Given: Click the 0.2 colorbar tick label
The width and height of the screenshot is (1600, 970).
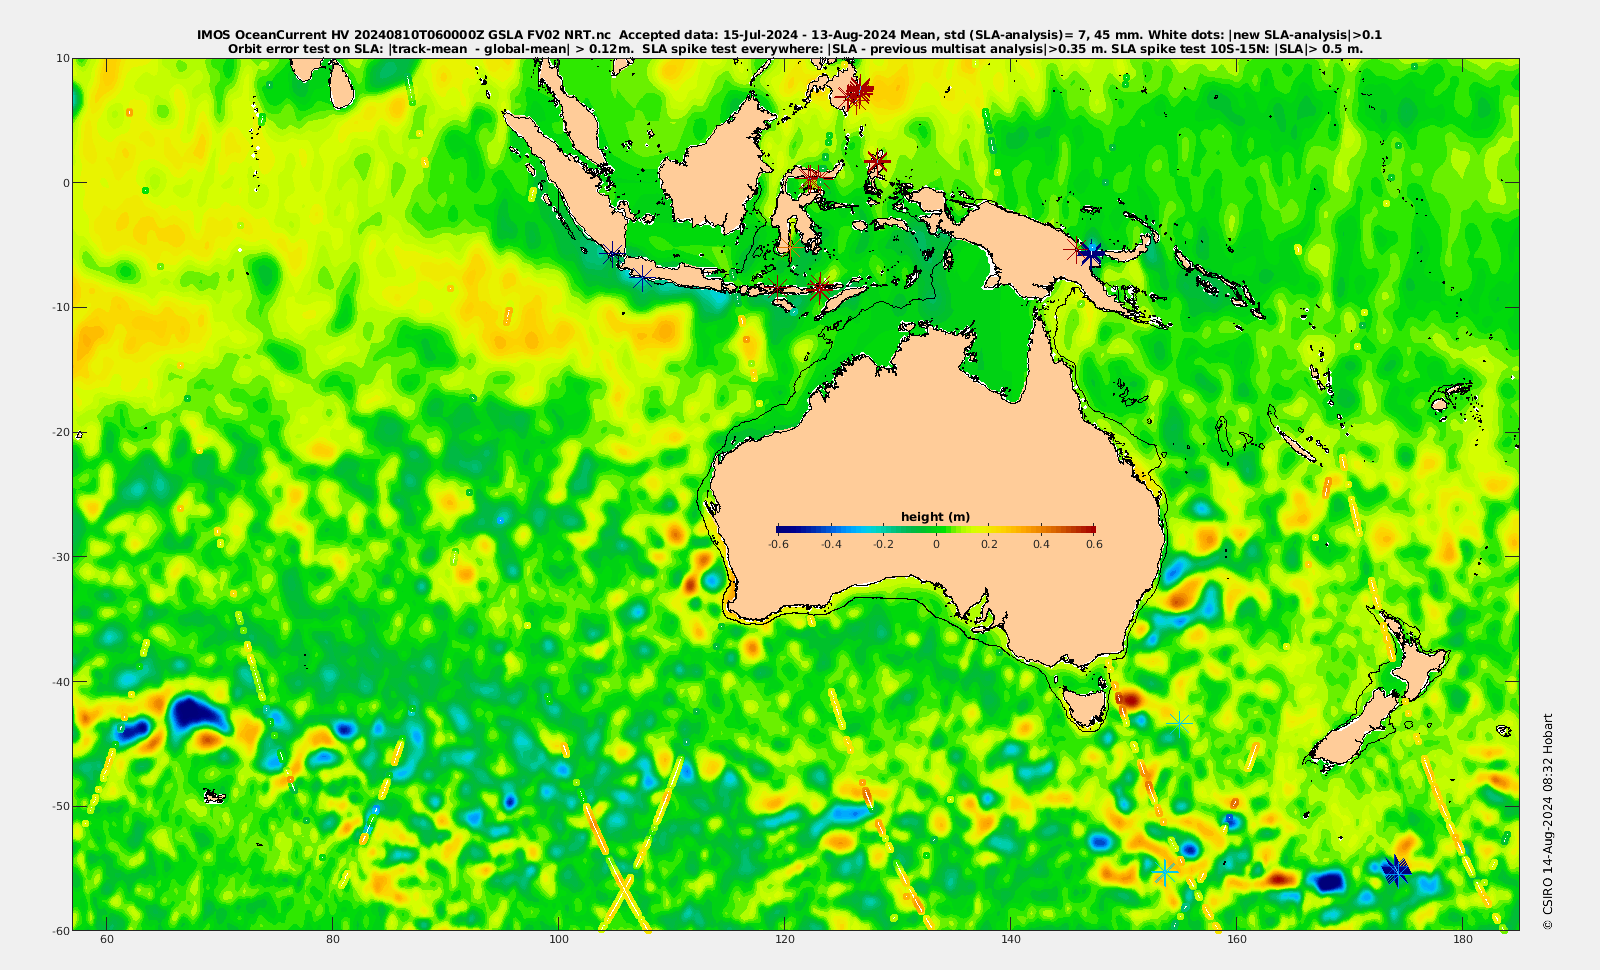Looking at the screenshot, I should click(x=989, y=544).
